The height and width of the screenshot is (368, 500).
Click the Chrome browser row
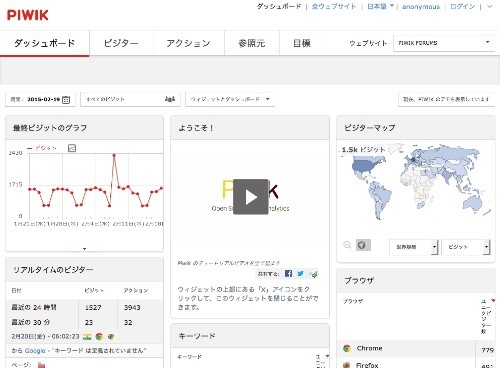[416, 349]
